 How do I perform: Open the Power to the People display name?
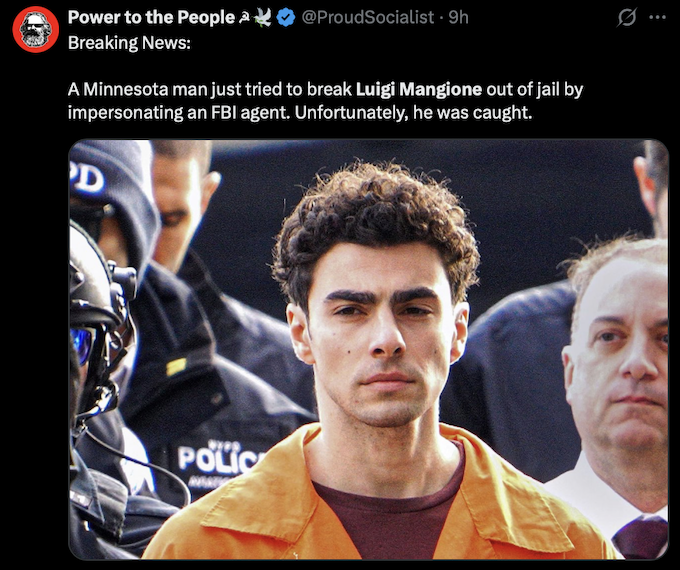151,17
